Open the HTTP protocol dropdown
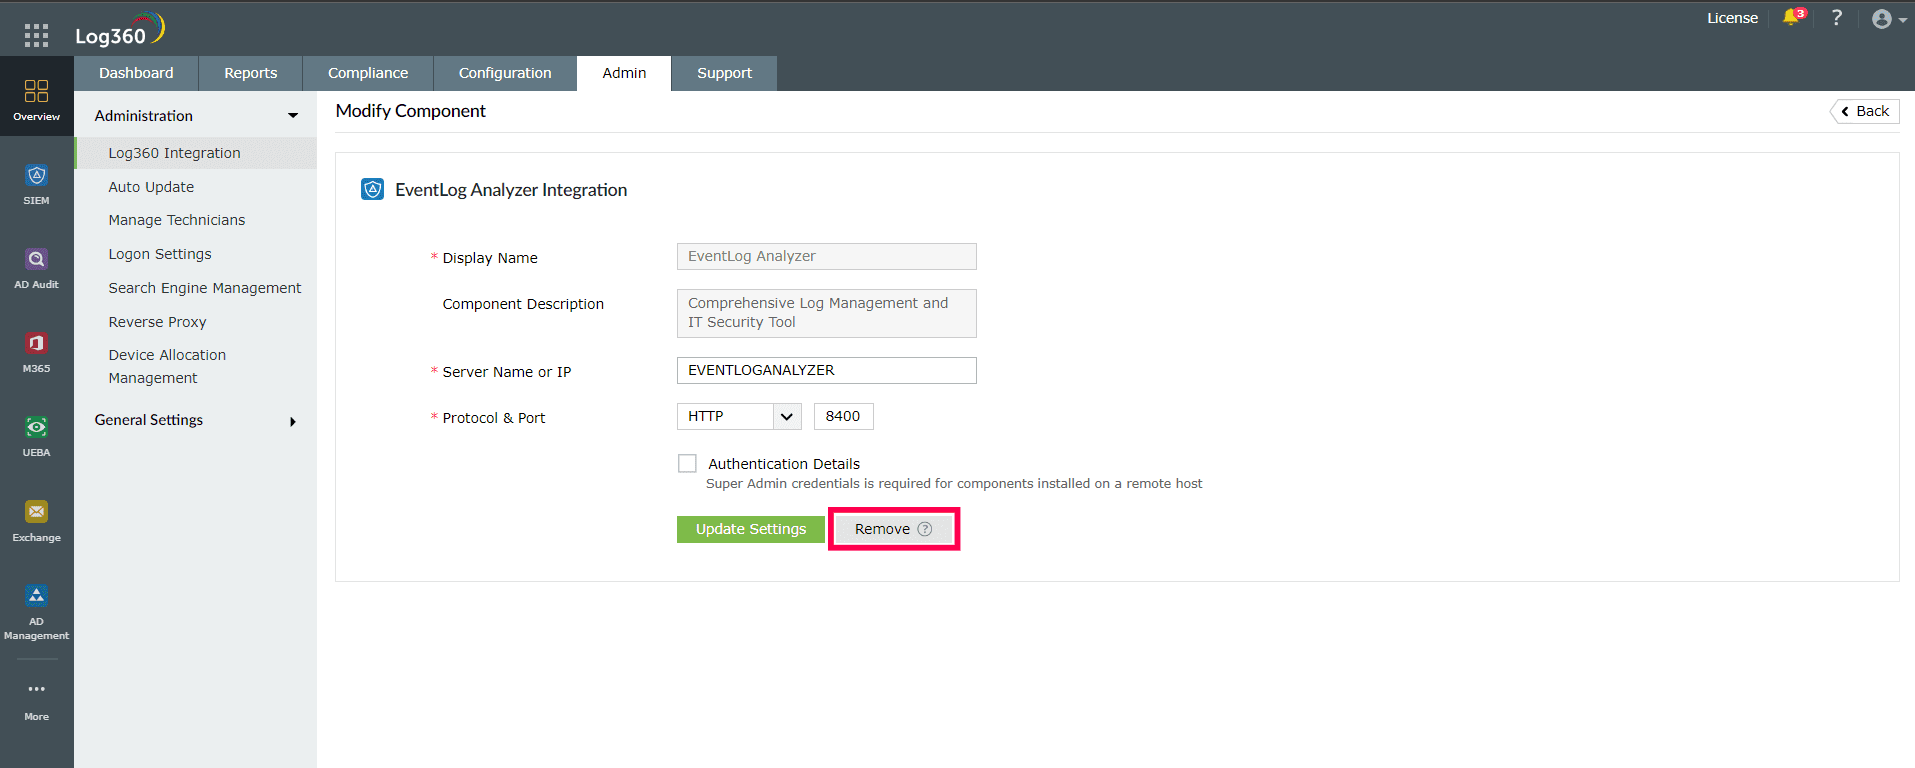The height and width of the screenshot is (768, 1915). coord(739,416)
